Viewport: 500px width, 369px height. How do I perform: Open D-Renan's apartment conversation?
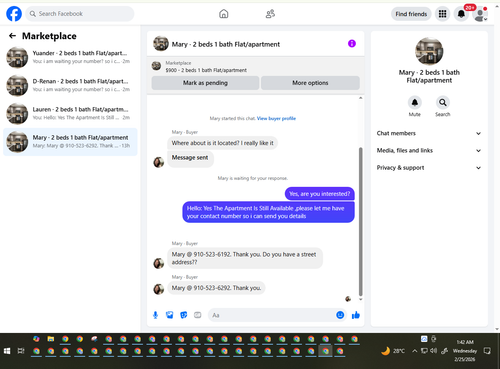point(70,85)
